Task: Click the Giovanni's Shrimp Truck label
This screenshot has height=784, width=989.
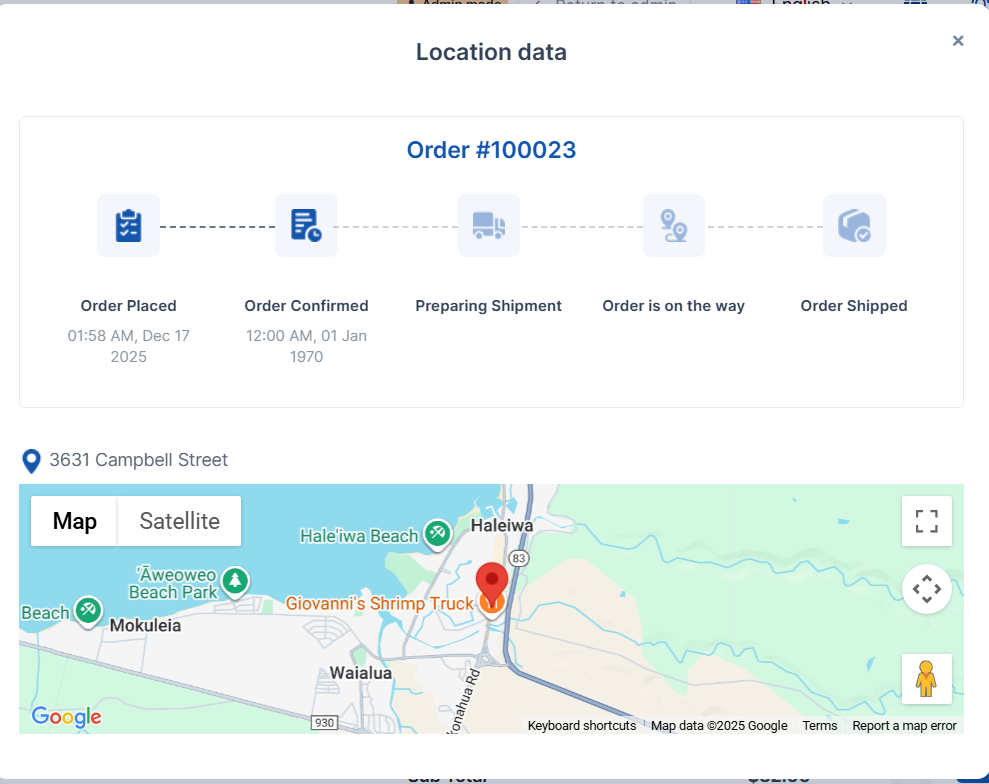Action: point(380,604)
